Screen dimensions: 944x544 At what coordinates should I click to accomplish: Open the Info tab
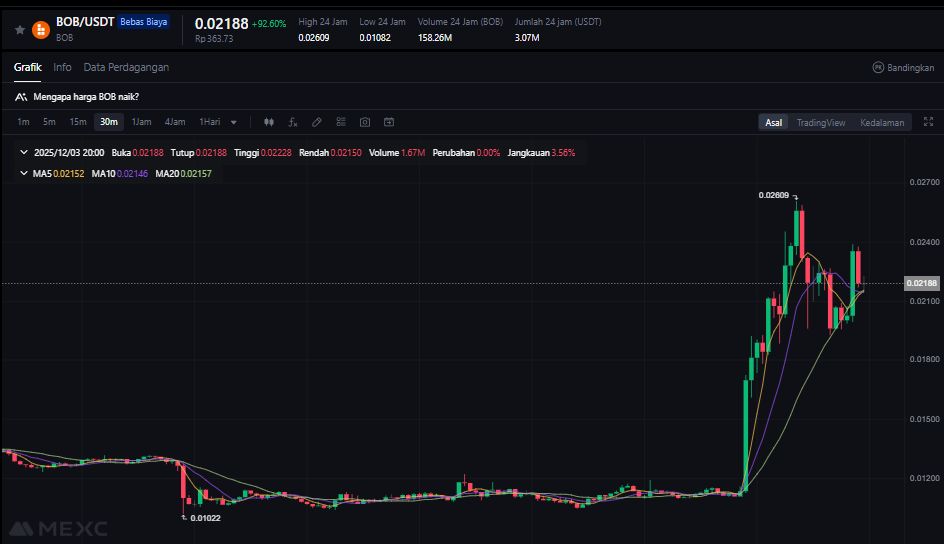(x=62, y=67)
